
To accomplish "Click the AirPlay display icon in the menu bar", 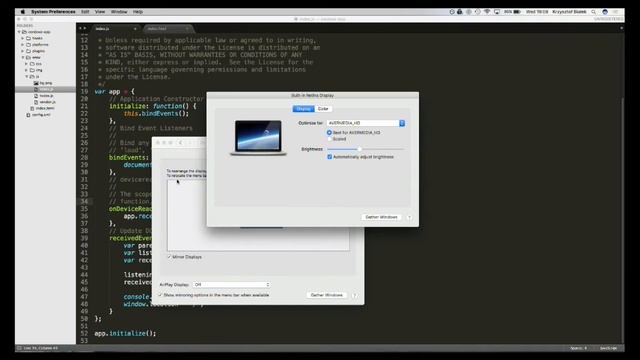I will (x=497, y=12).
